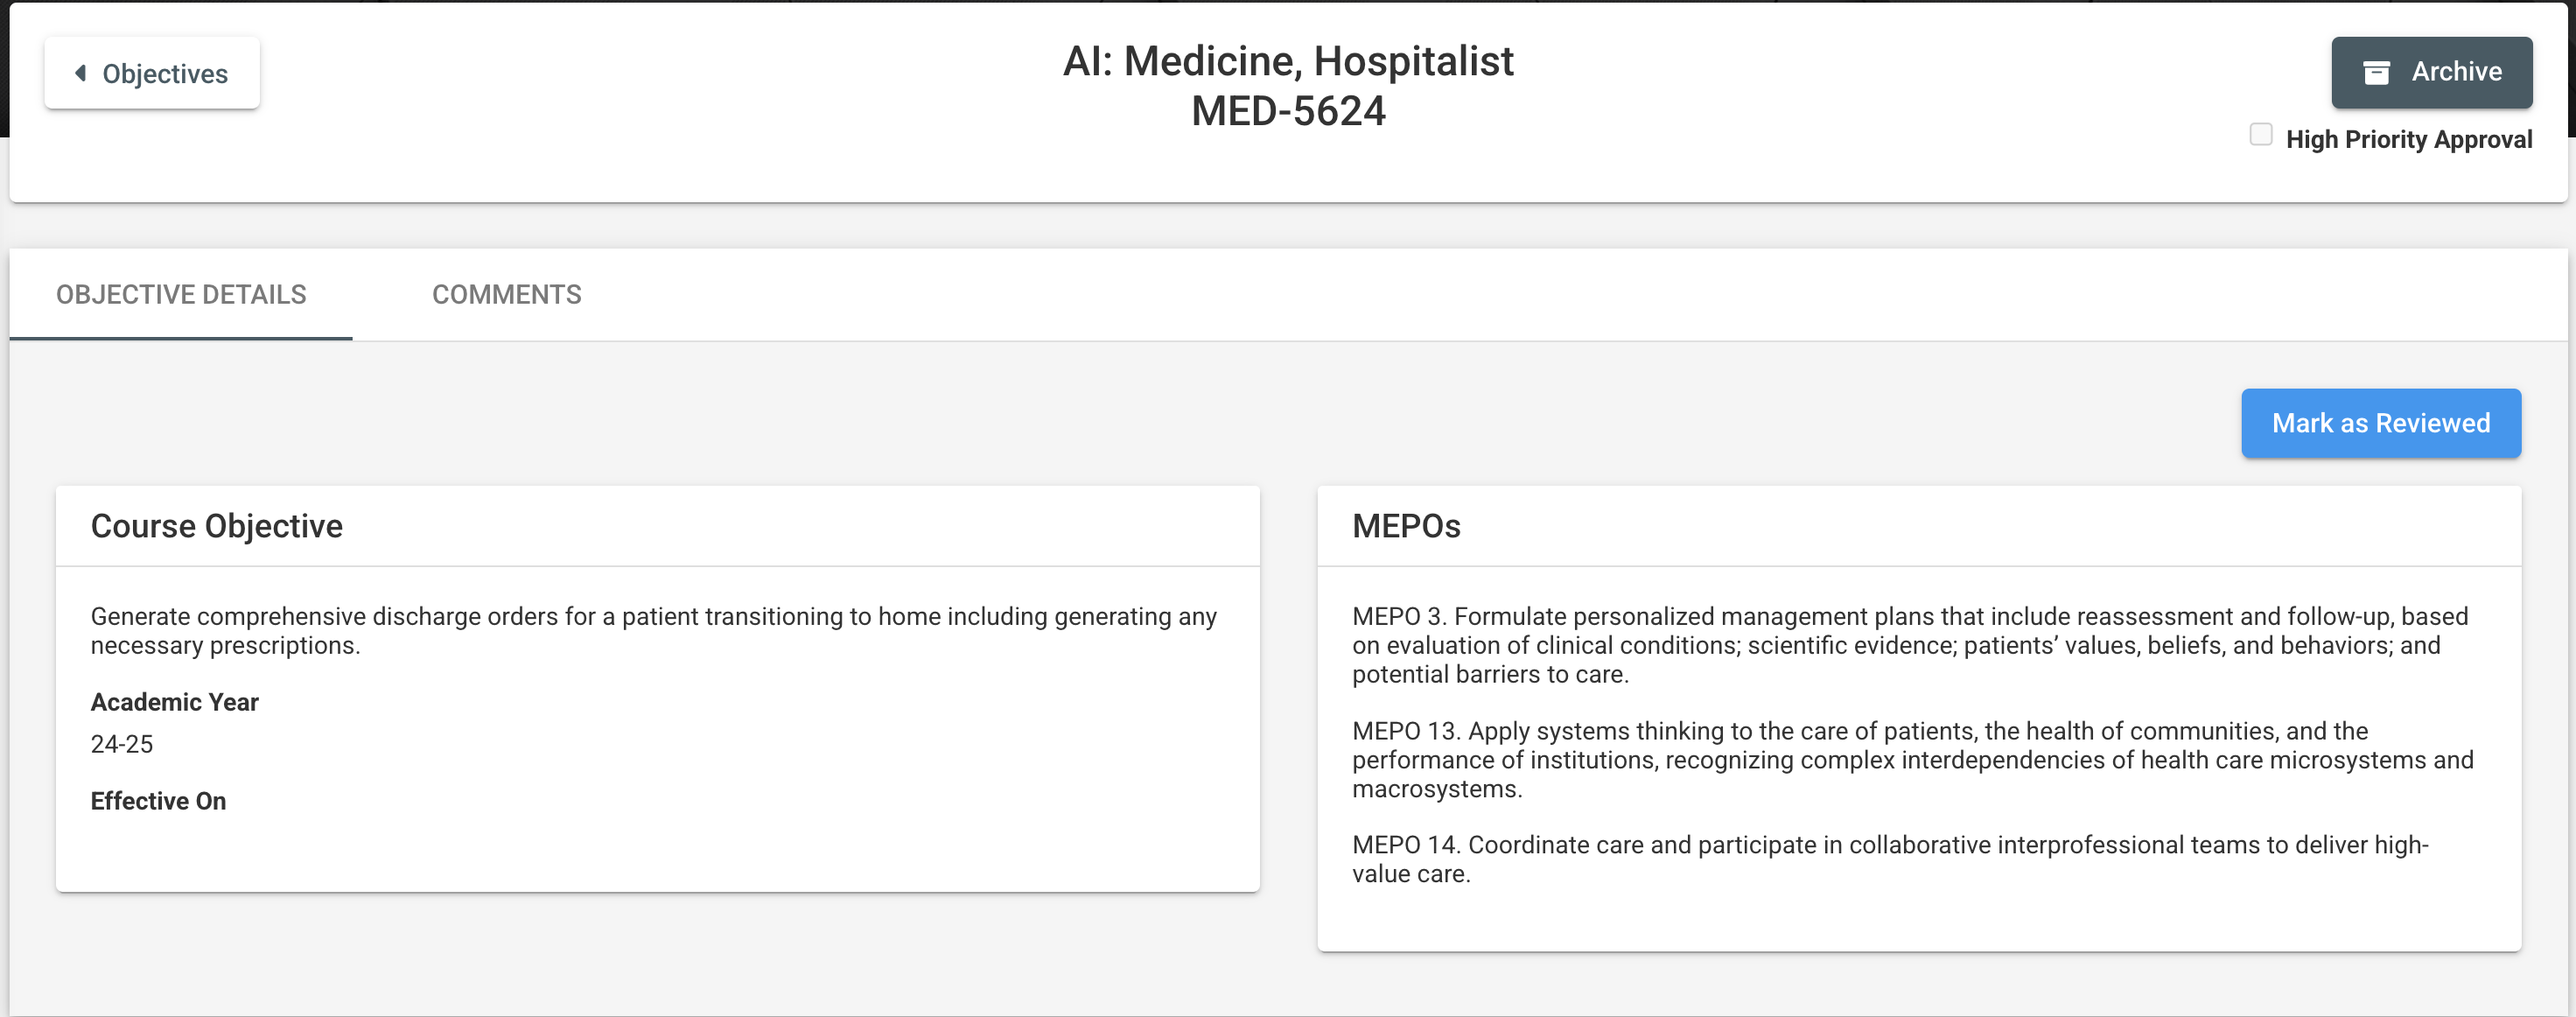Click the discharge orders objective text
Screen dimensions: 2576x1017
(654, 630)
